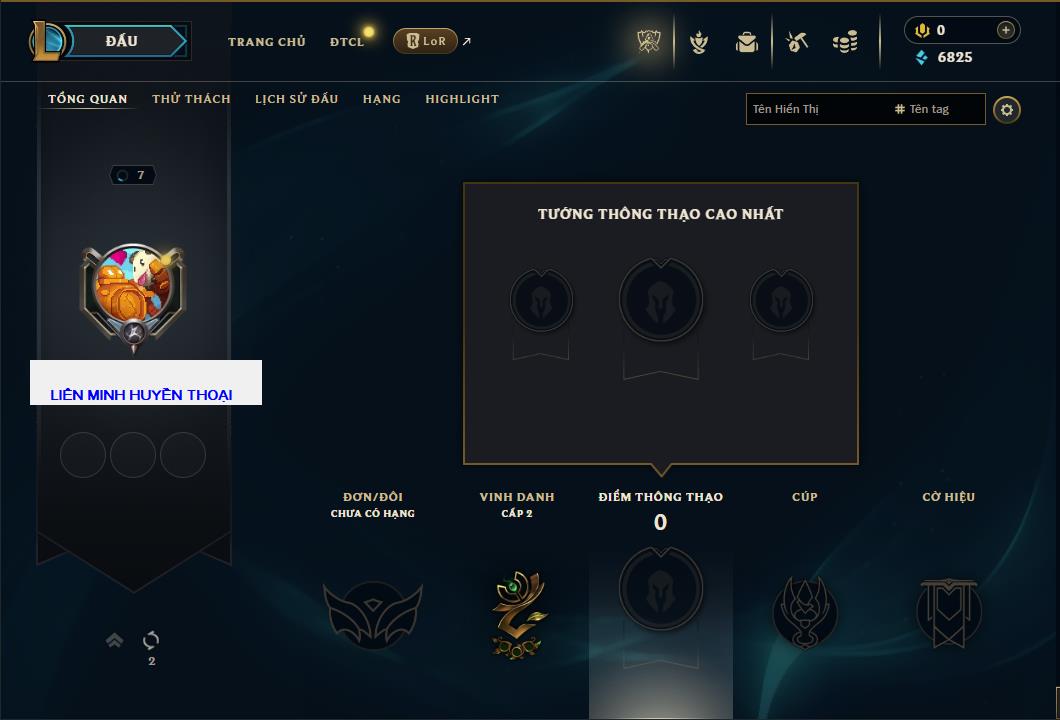Screen dimensions: 1060x720
Task: Open the ĐTCL menu item
Action: click(x=347, y=42)
